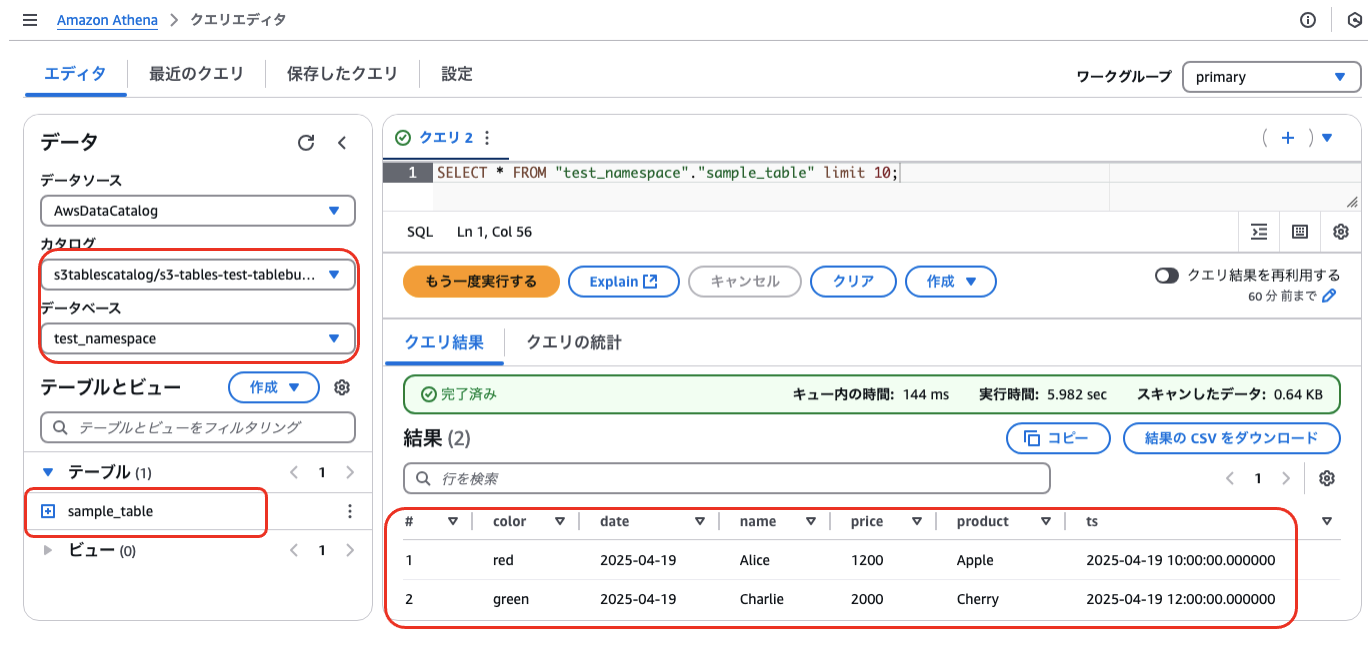Refresh the データ panel
Image resolution: width=1368 pixels, height=648 pixels.
click(306, 143)
